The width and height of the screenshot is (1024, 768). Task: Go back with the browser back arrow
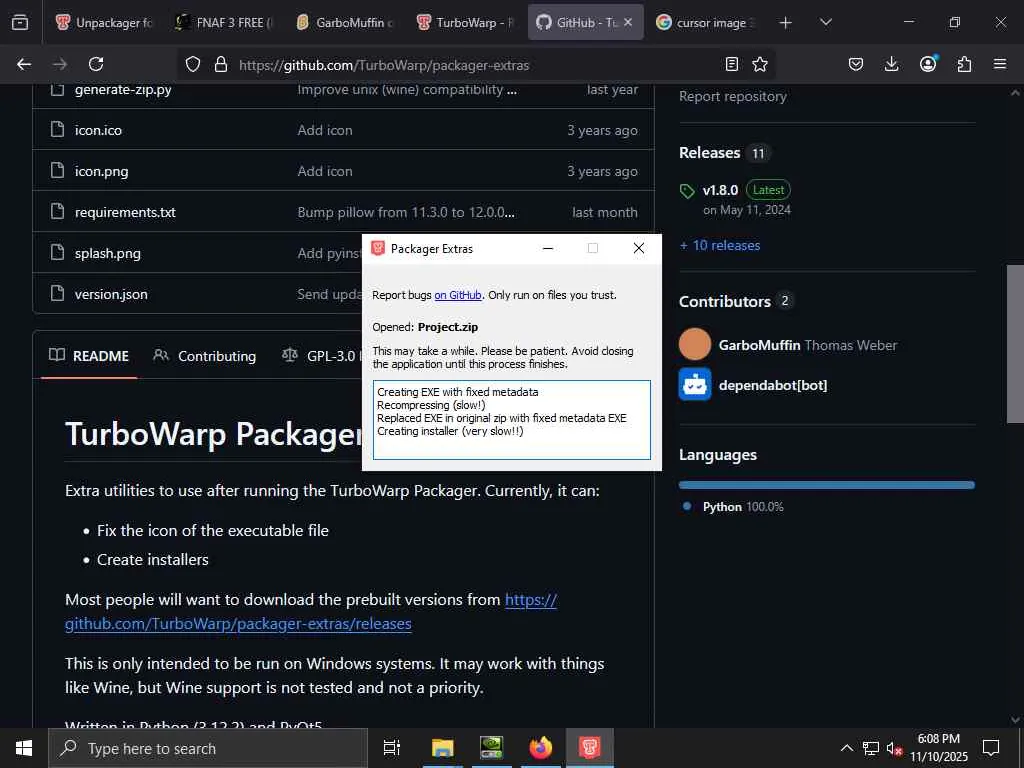point(24,64)
